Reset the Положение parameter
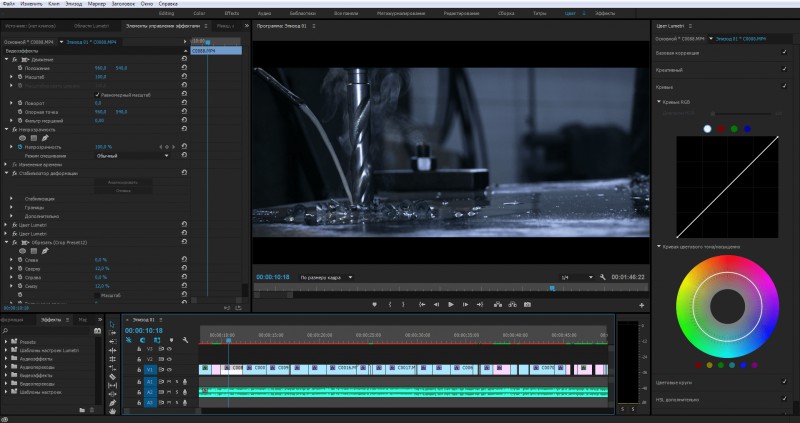 [184, 68]
